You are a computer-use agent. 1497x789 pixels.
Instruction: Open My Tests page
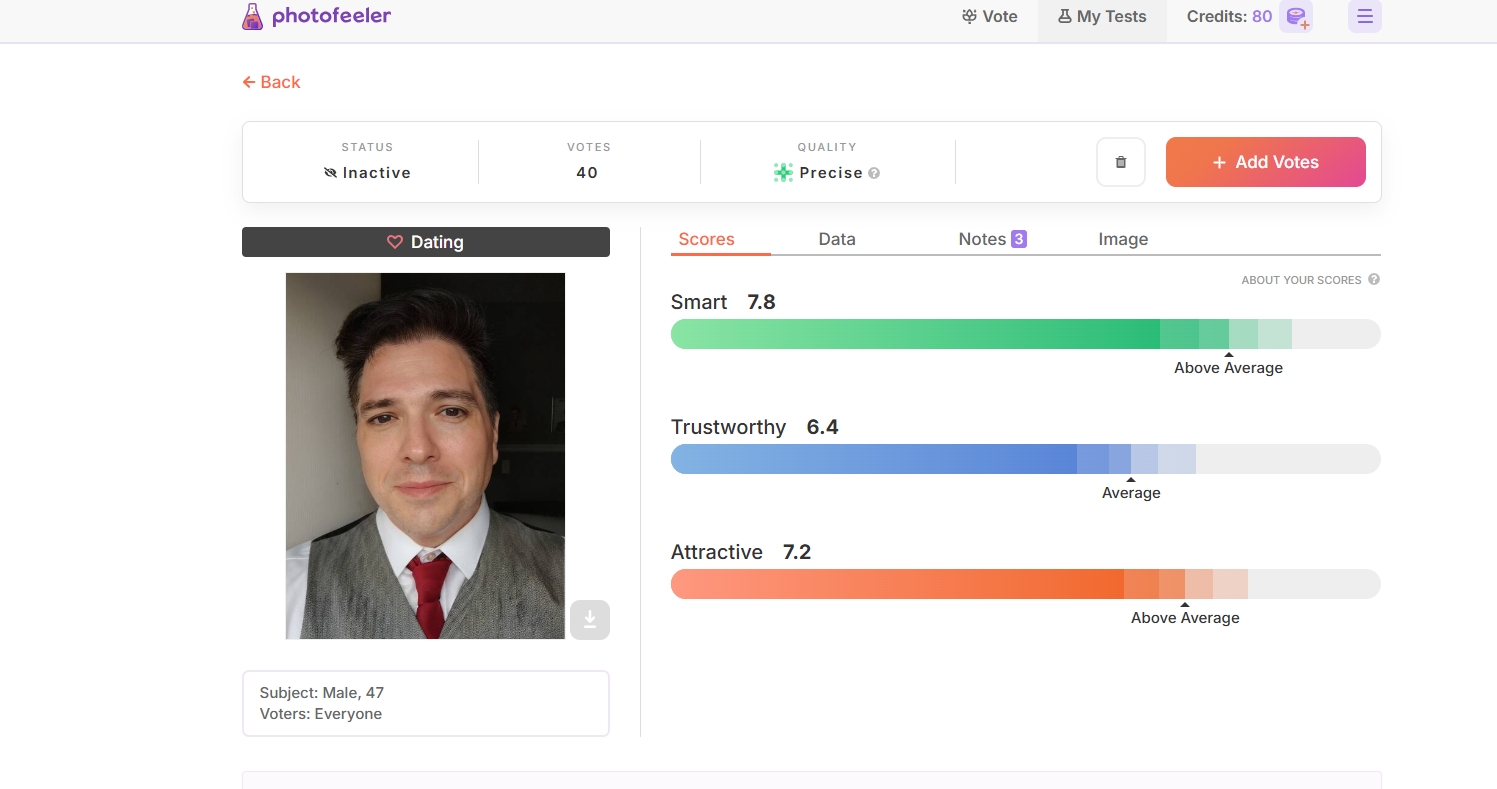[1102, 16]
